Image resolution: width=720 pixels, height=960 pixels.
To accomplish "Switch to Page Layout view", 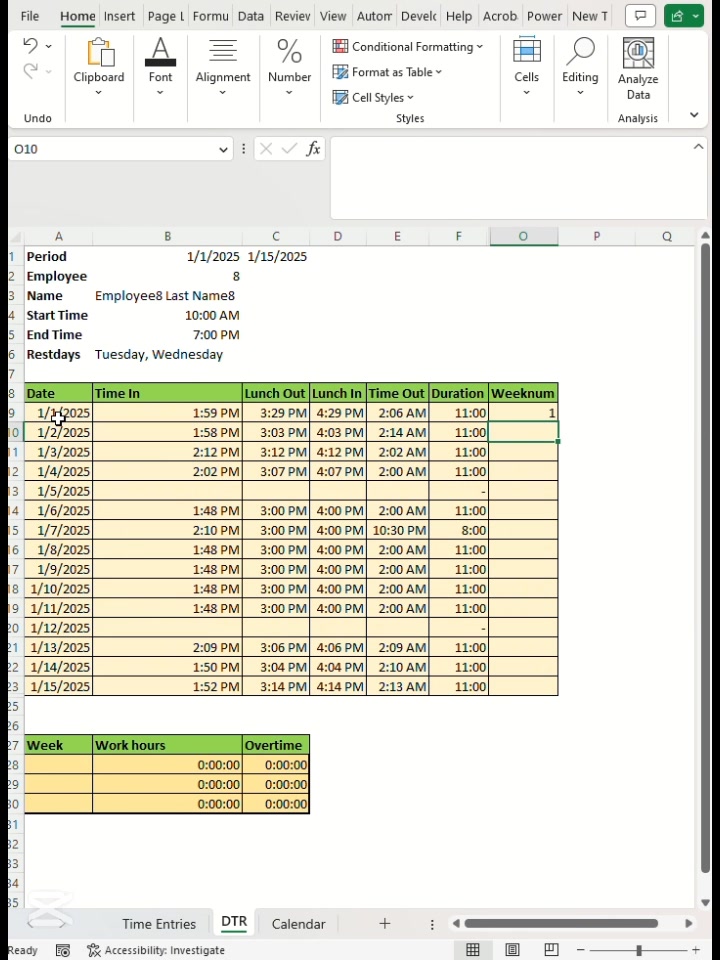I will point(512,950).
